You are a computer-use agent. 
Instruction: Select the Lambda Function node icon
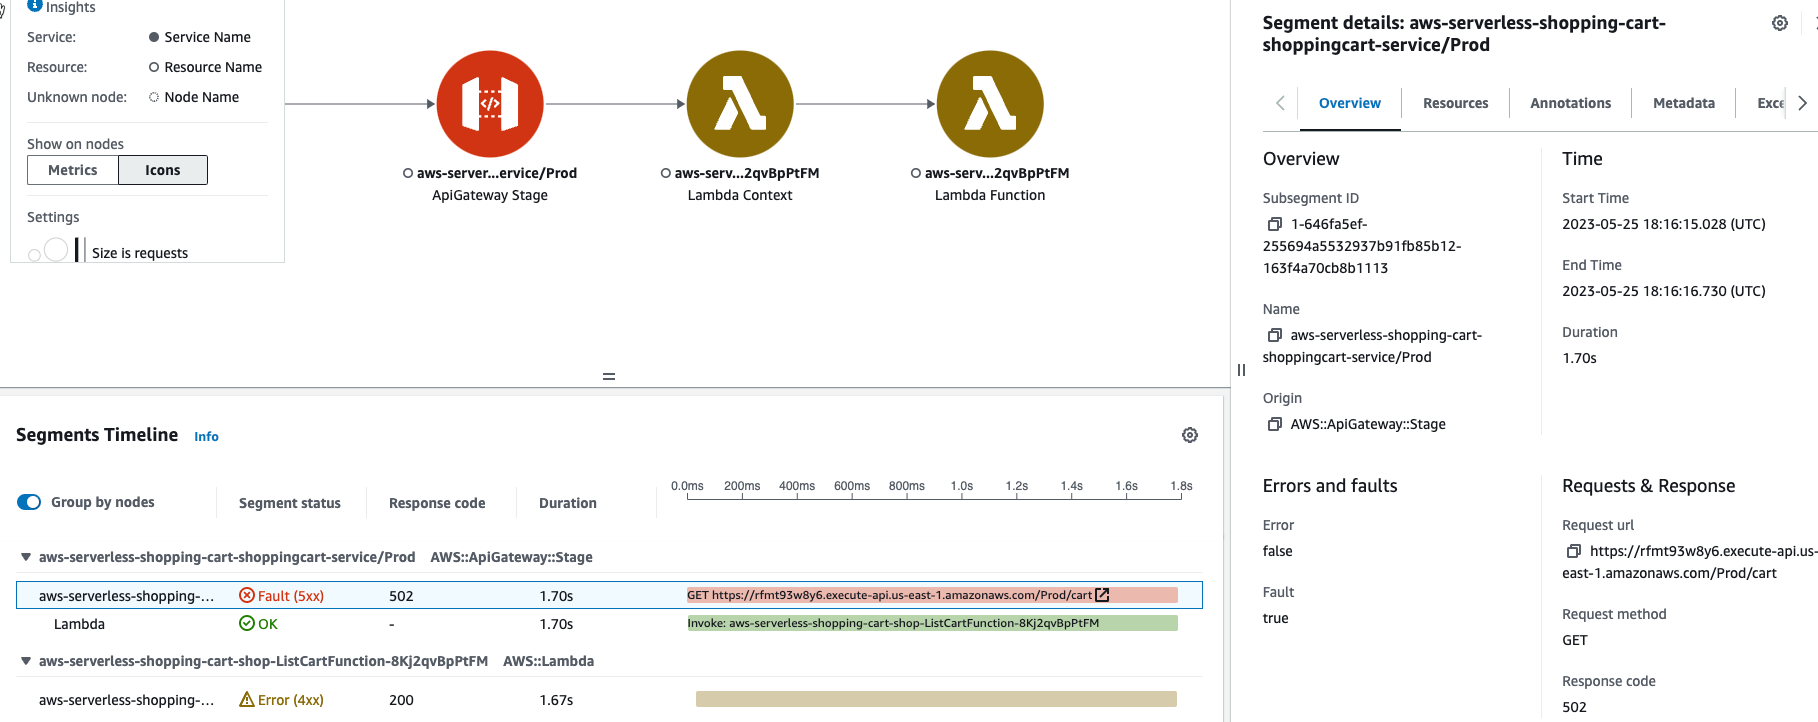click(990, 104)
